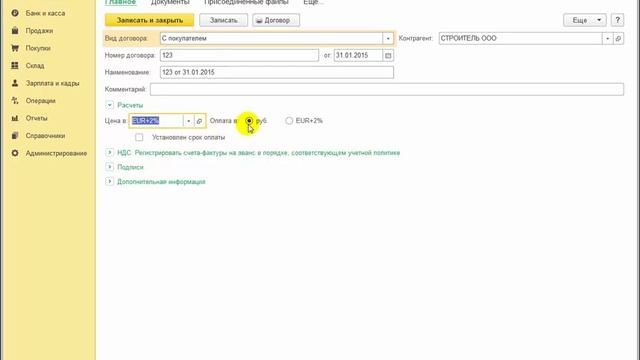Viewport: 640px width, 360px height.
Task: Click the help question mark button
Action: pyautogui.click(x=618, y=20)
